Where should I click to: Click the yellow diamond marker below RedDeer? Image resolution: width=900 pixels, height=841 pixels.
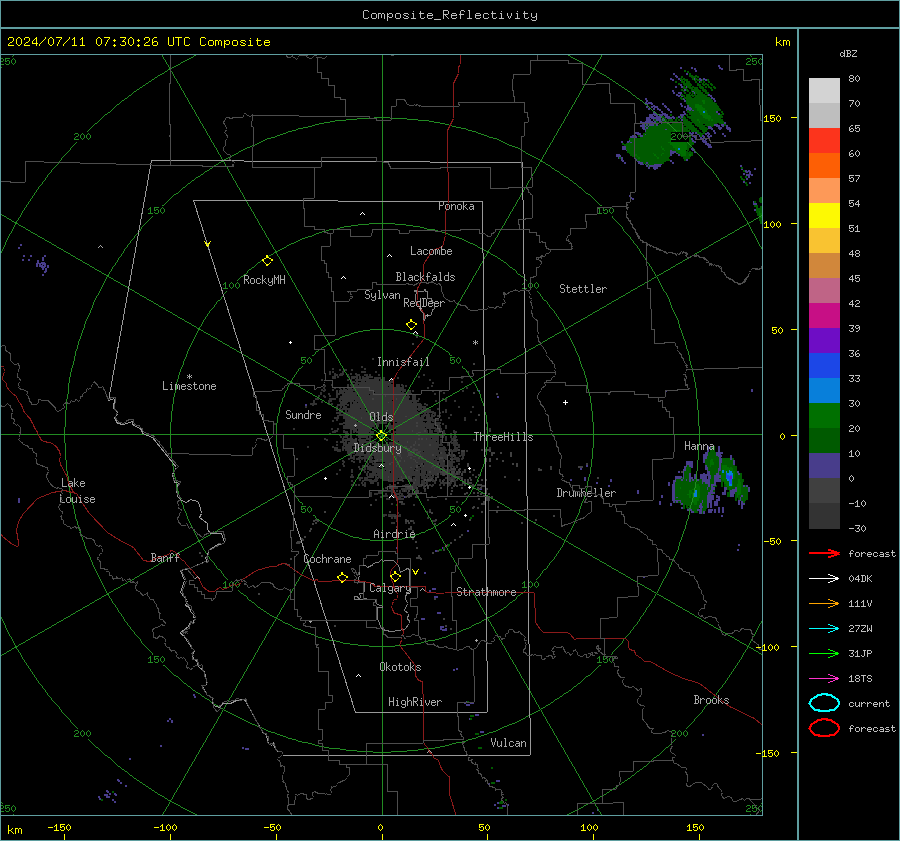pyautogui.click(x=412, y=325)
